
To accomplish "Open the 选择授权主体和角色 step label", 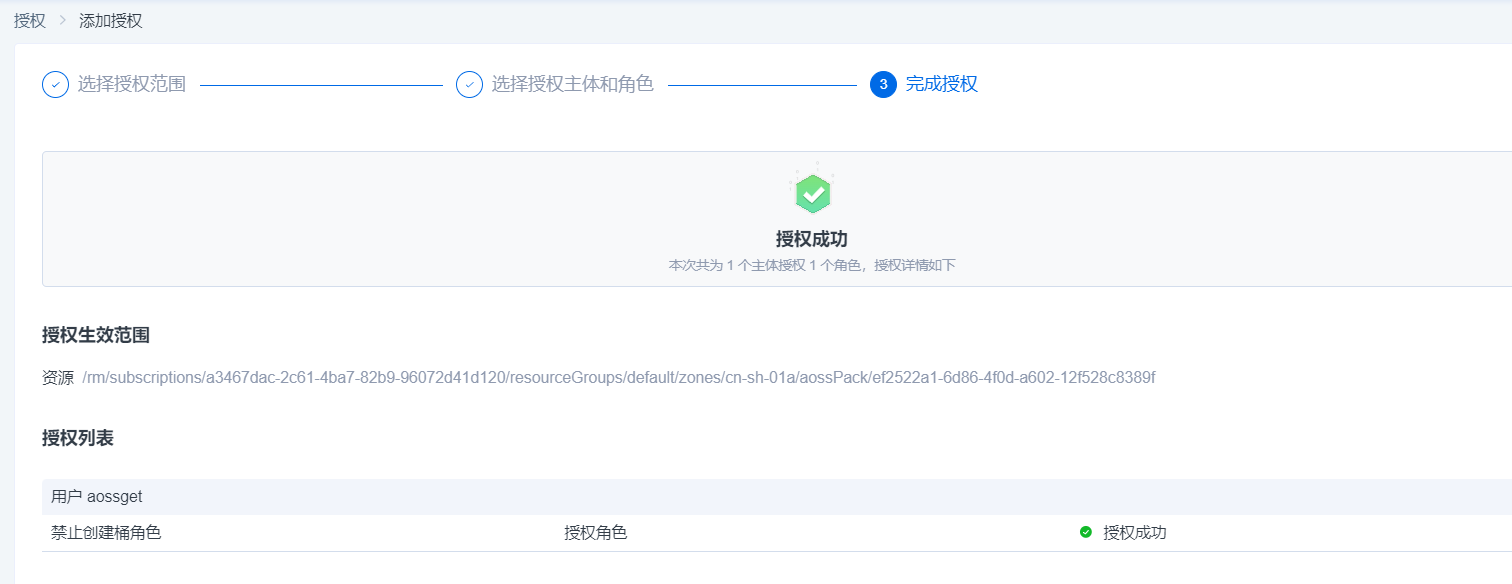I will tap(572, 85).
